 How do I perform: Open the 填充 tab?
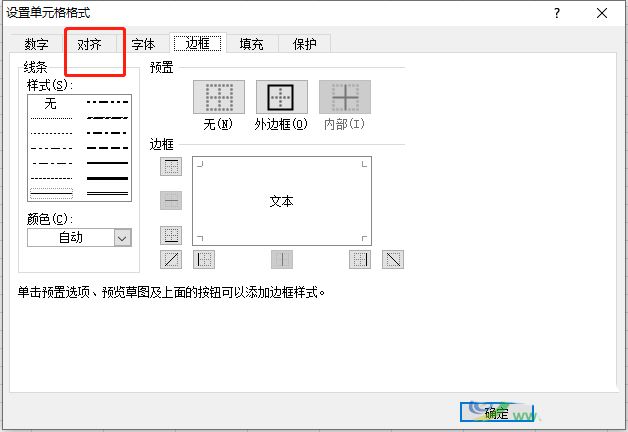252,44
